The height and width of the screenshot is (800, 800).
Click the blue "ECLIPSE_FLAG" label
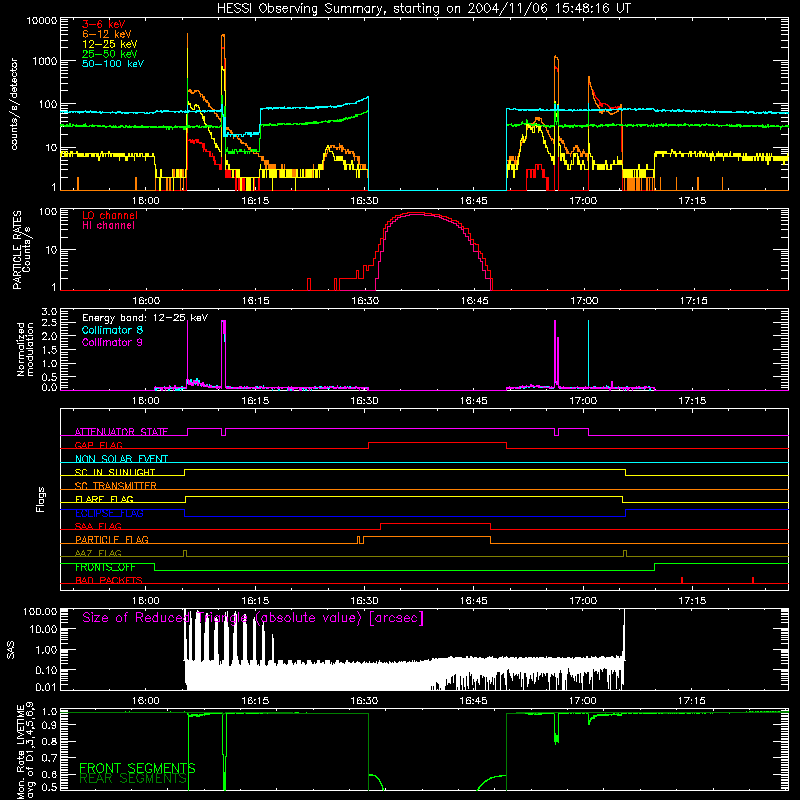109,513
